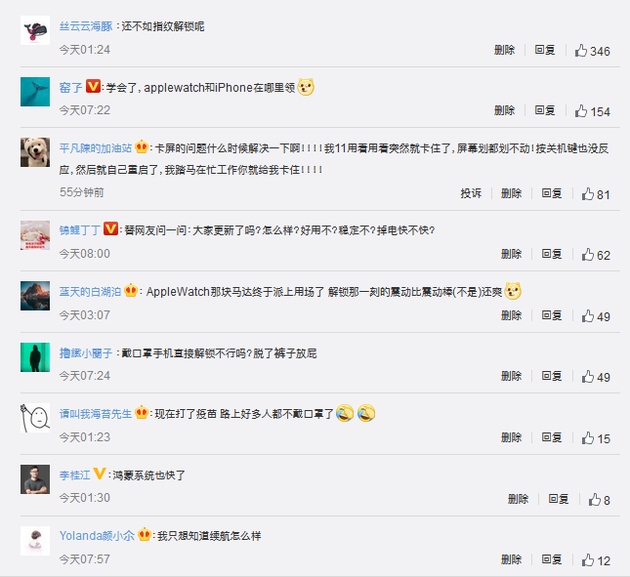Click thumbs-up on Yolanda颜小众's comment

click(587, 560)
